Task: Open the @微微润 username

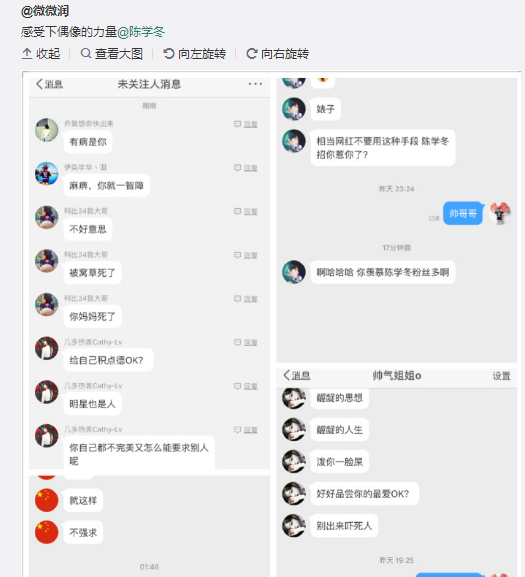Action: pyautogui.click(x=45, y=11)
